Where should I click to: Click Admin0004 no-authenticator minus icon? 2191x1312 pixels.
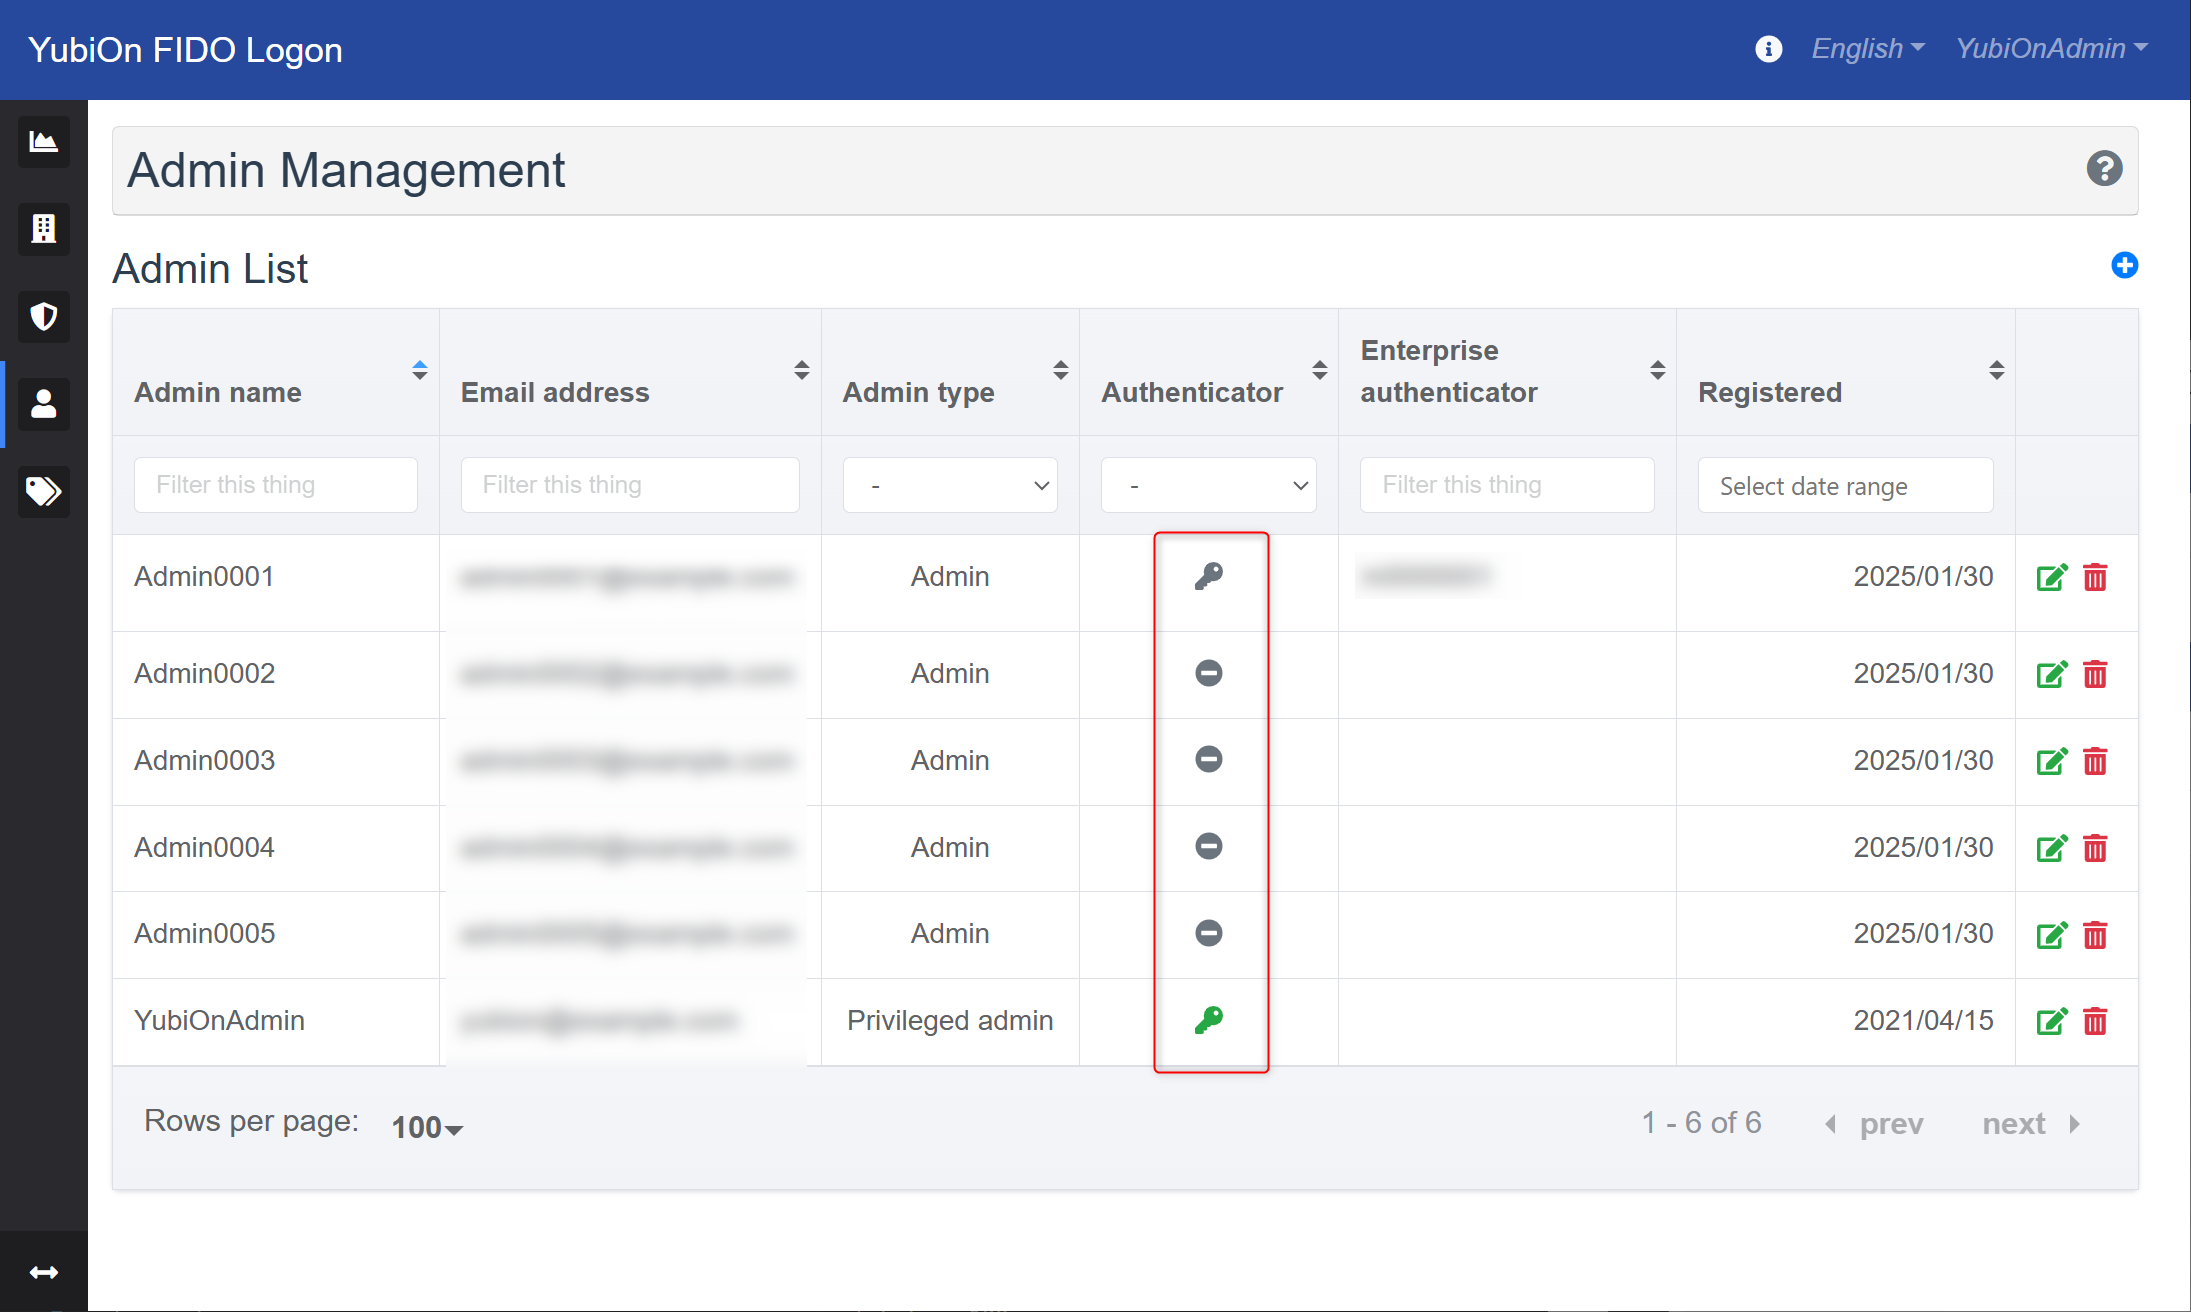1209,846
